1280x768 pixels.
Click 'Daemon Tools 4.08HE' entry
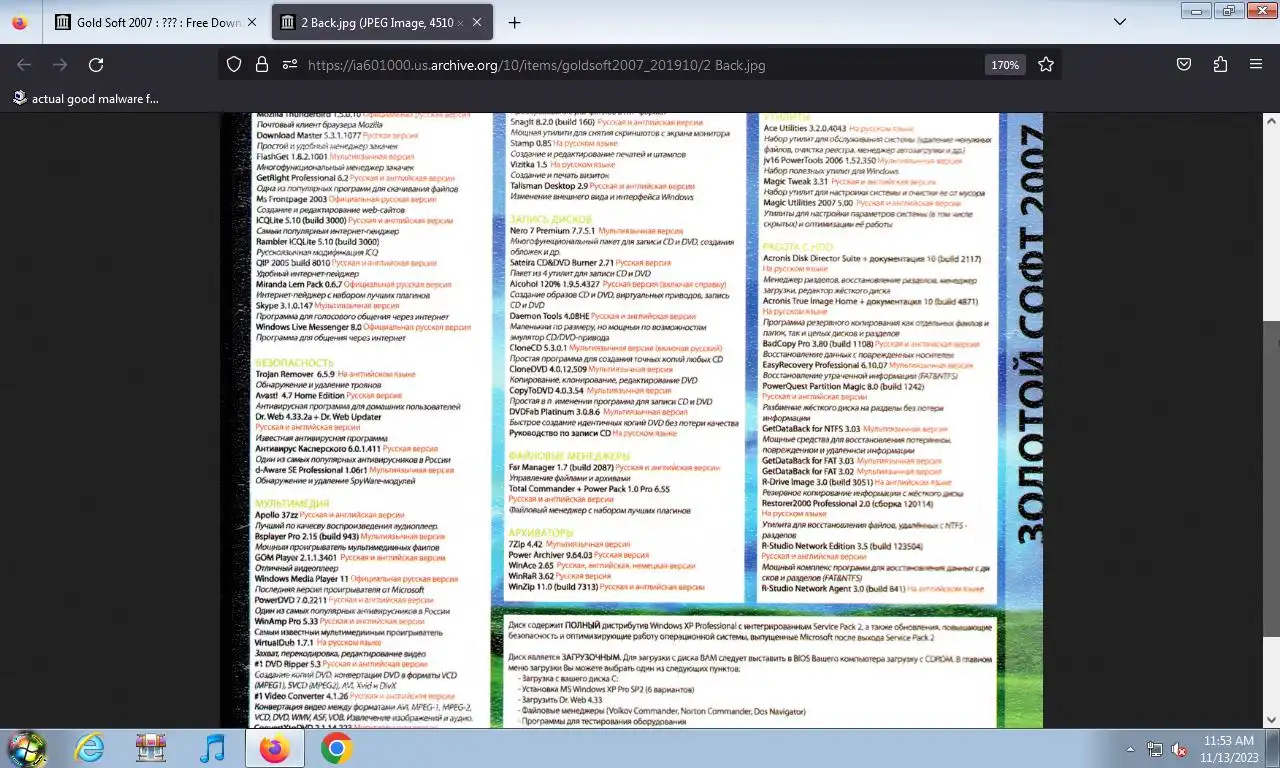(549, 315)
